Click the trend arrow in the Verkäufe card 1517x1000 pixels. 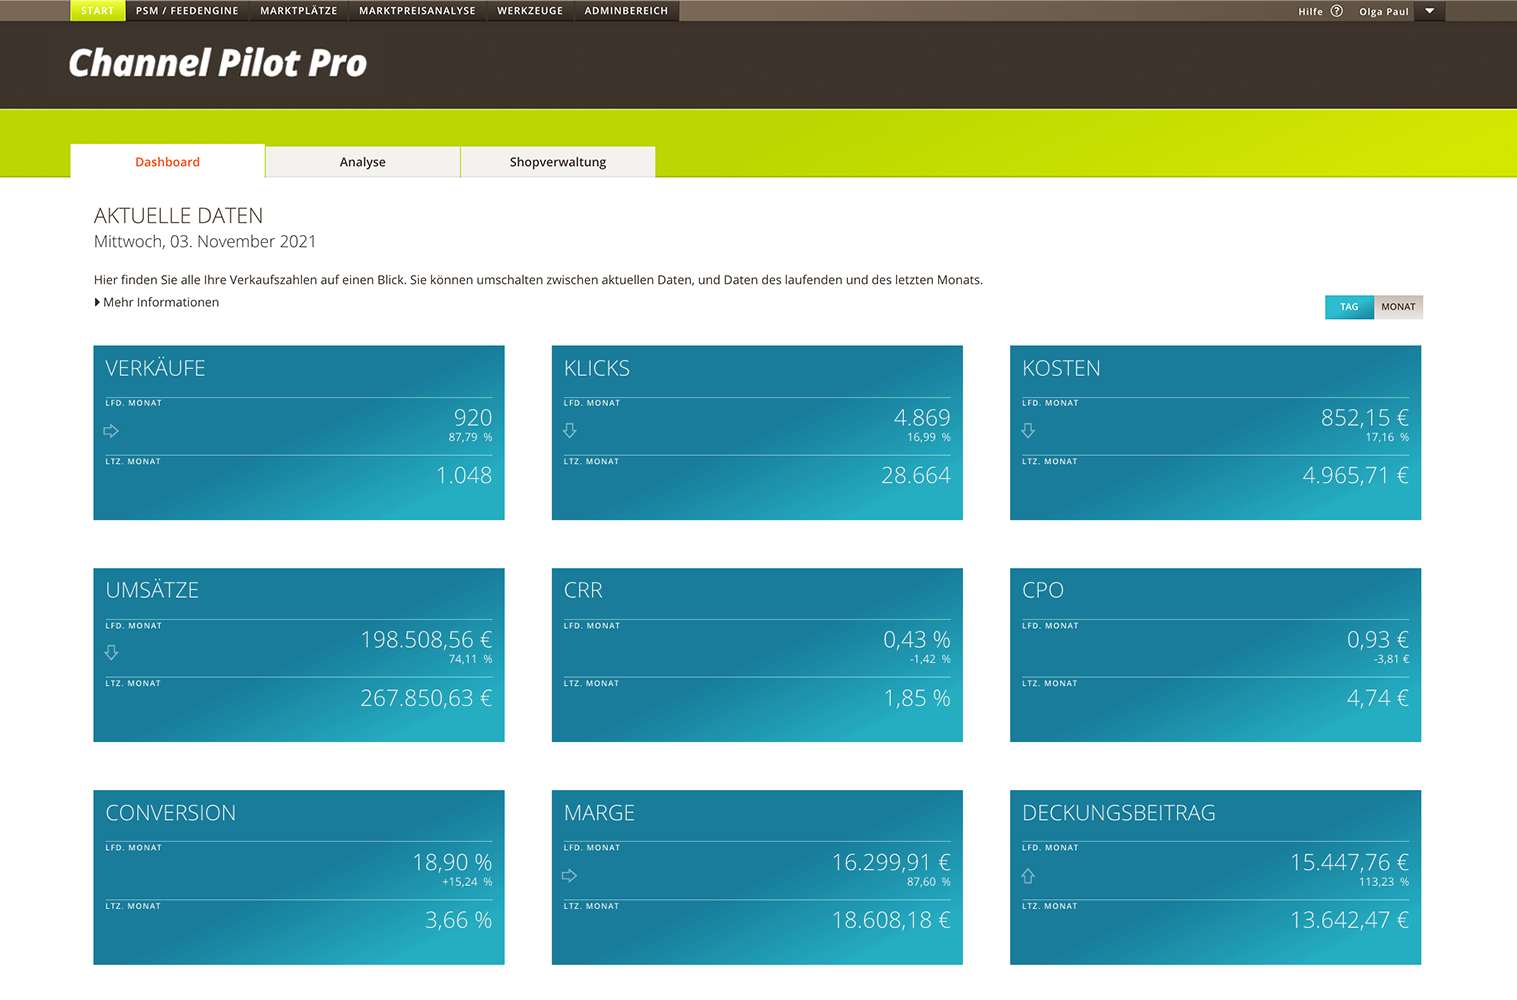click(111, 431)
